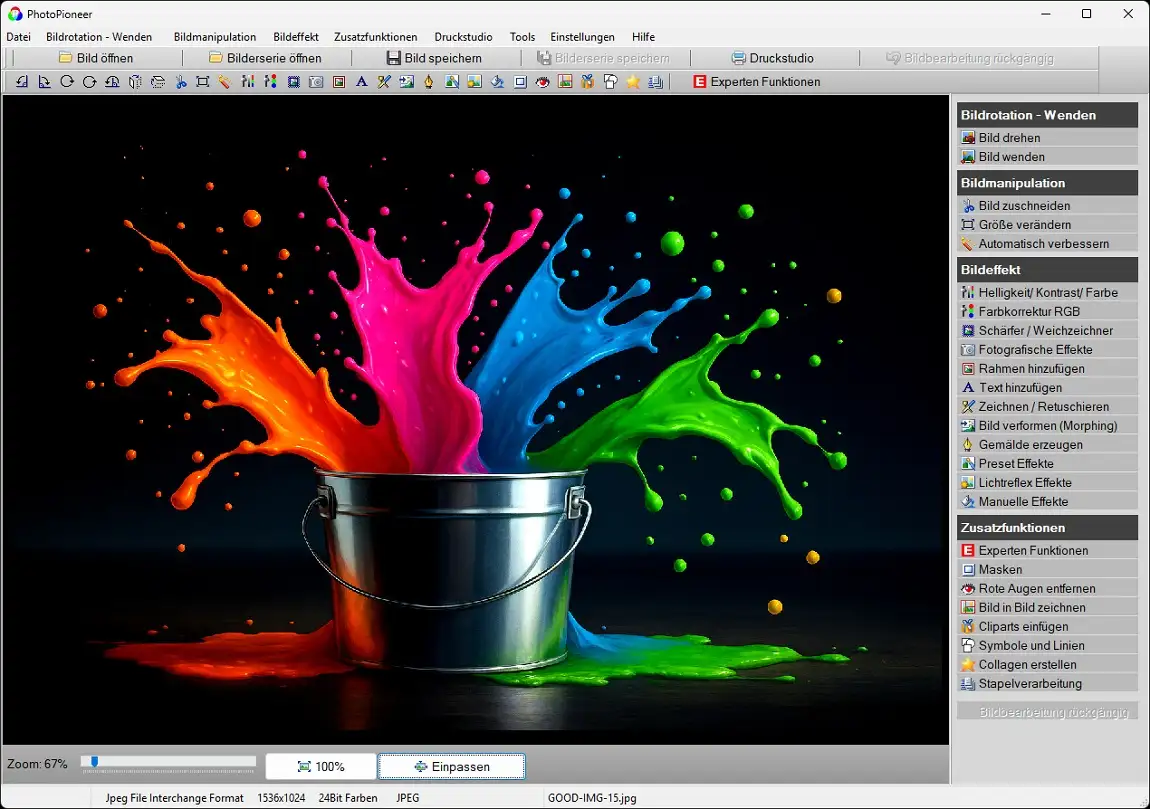
Task: Select 'Bild drehen' in the side panel
Action: pyautogui.click(x=1008, y=138)
